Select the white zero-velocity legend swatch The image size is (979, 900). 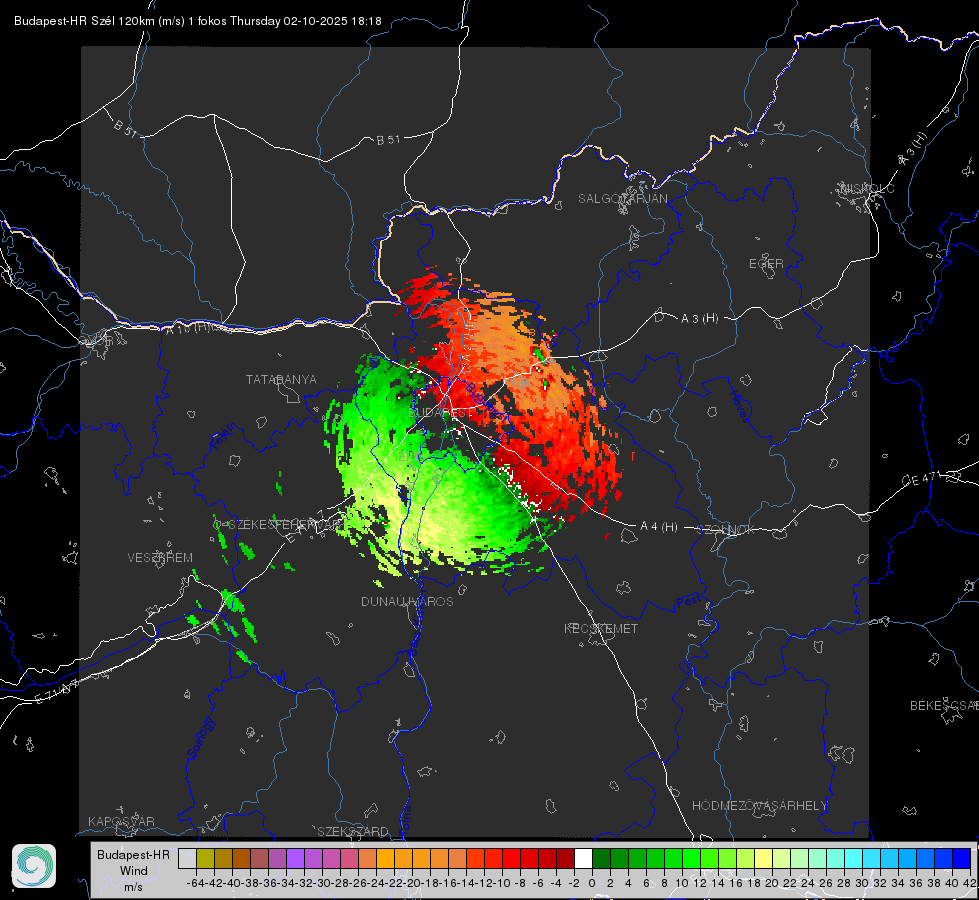583,858
